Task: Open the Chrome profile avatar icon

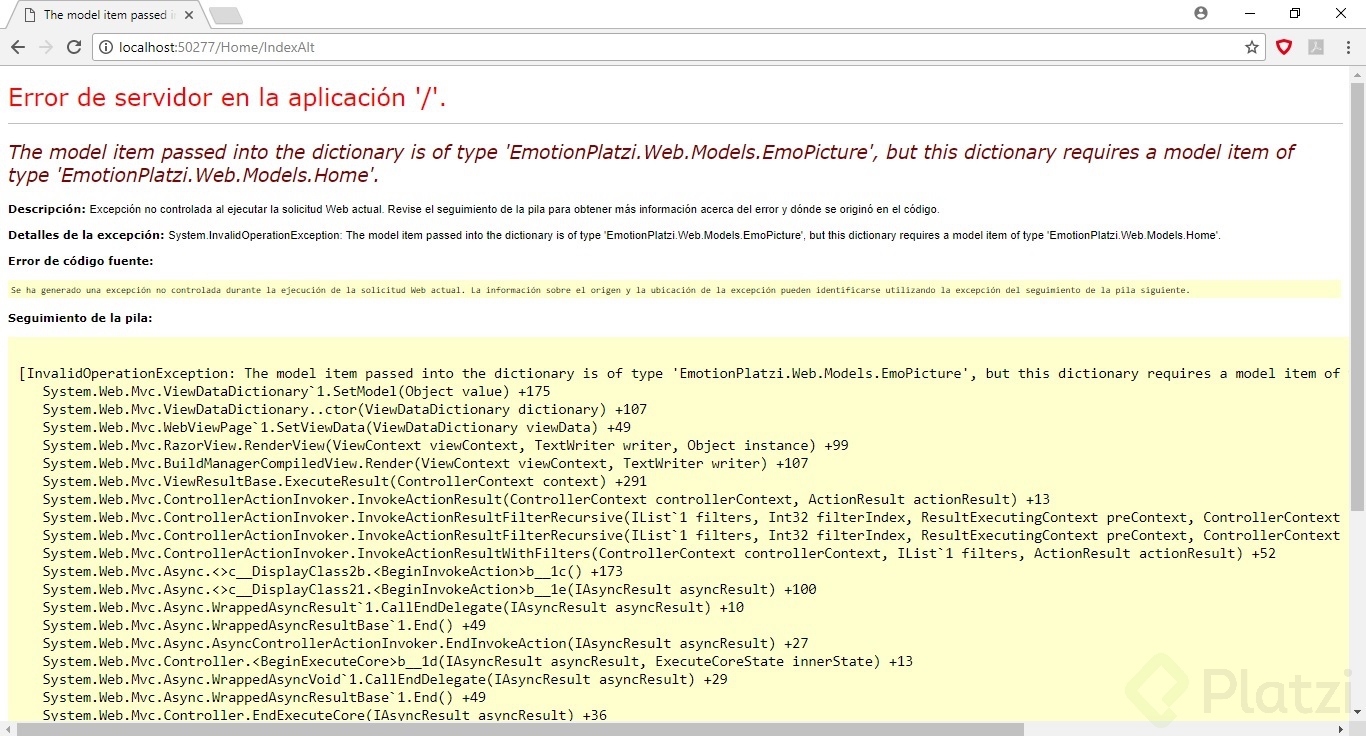Action: 1200,13
